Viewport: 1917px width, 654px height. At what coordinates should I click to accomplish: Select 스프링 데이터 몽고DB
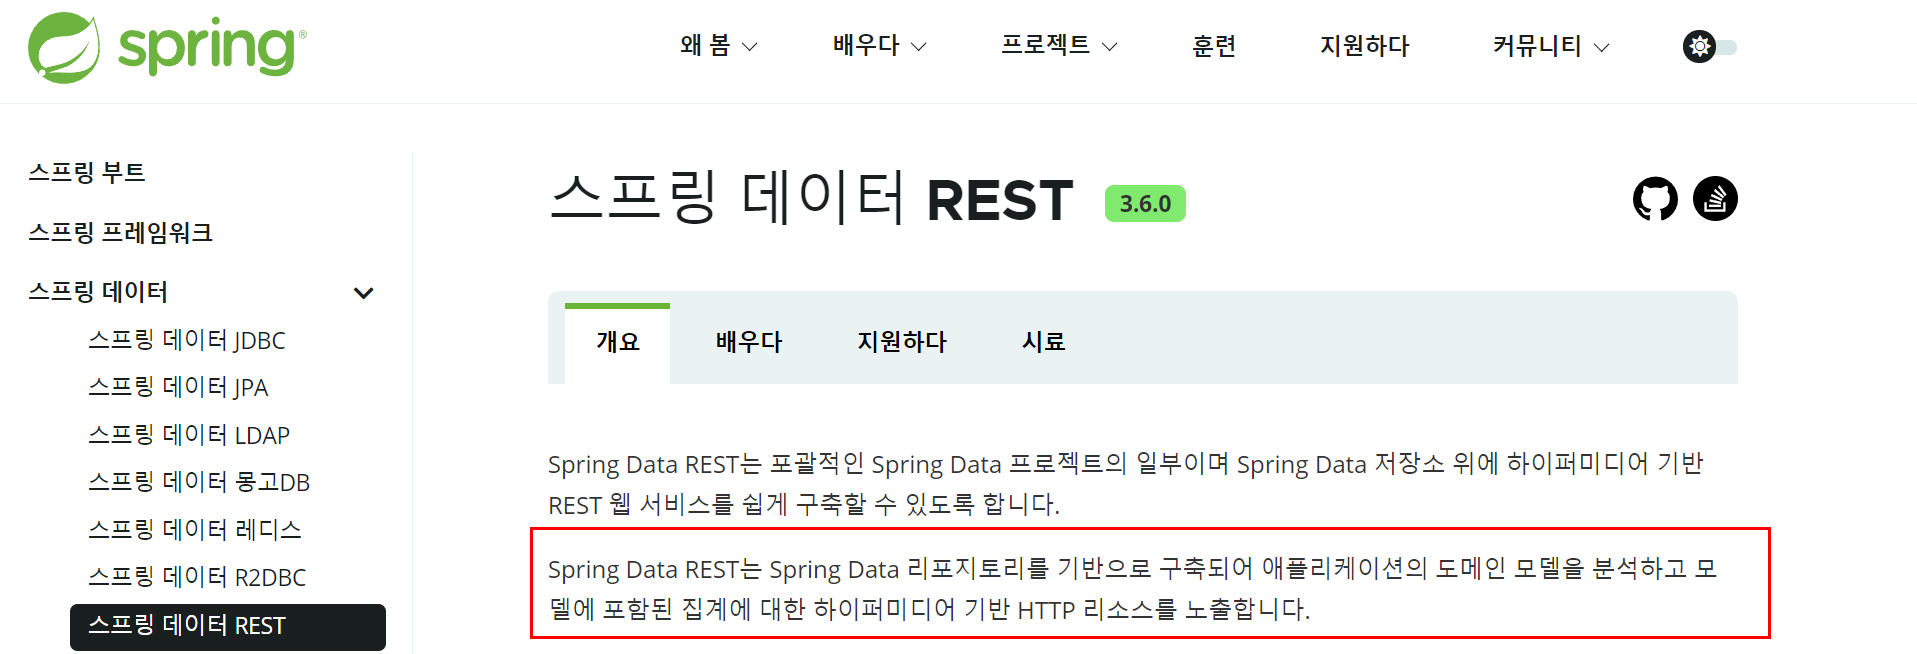pos(199,482)
